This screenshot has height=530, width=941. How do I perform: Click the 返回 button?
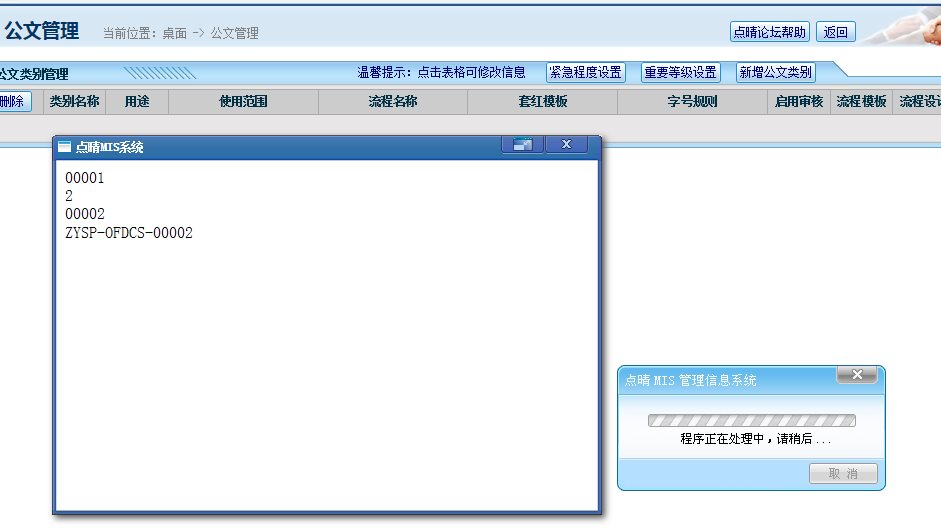click(x=835, y=32)
